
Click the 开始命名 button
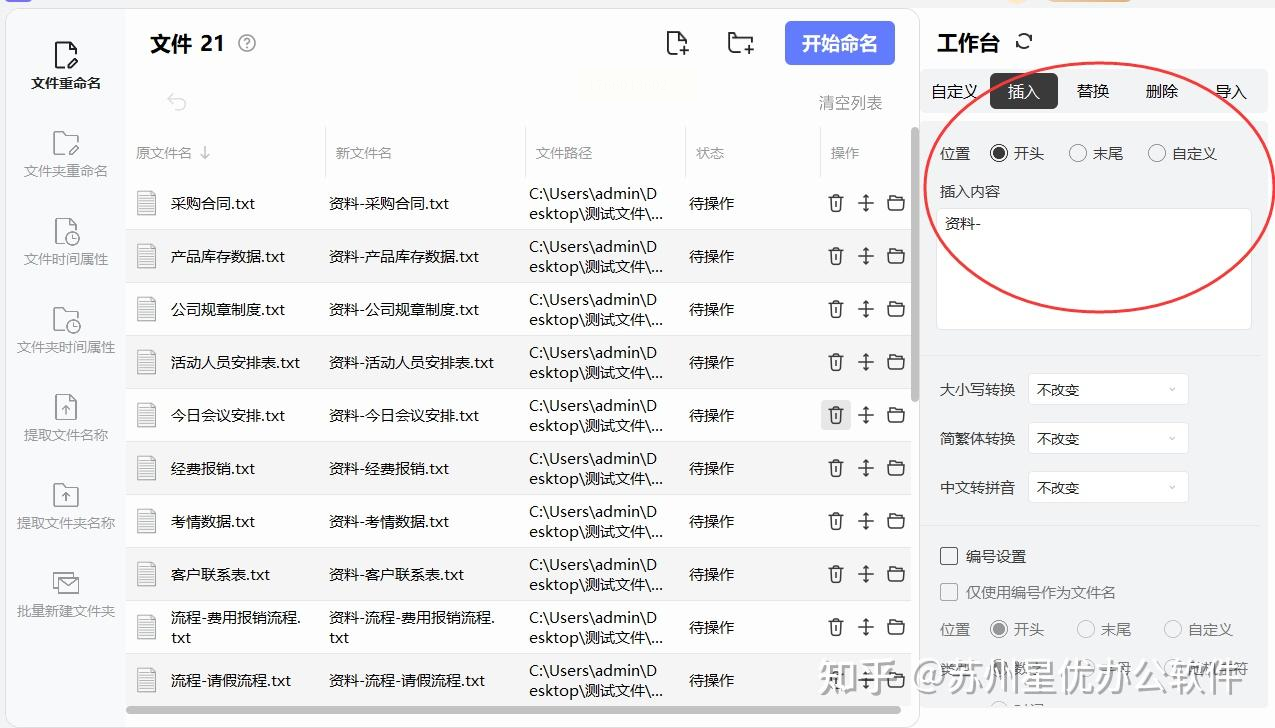840,43
